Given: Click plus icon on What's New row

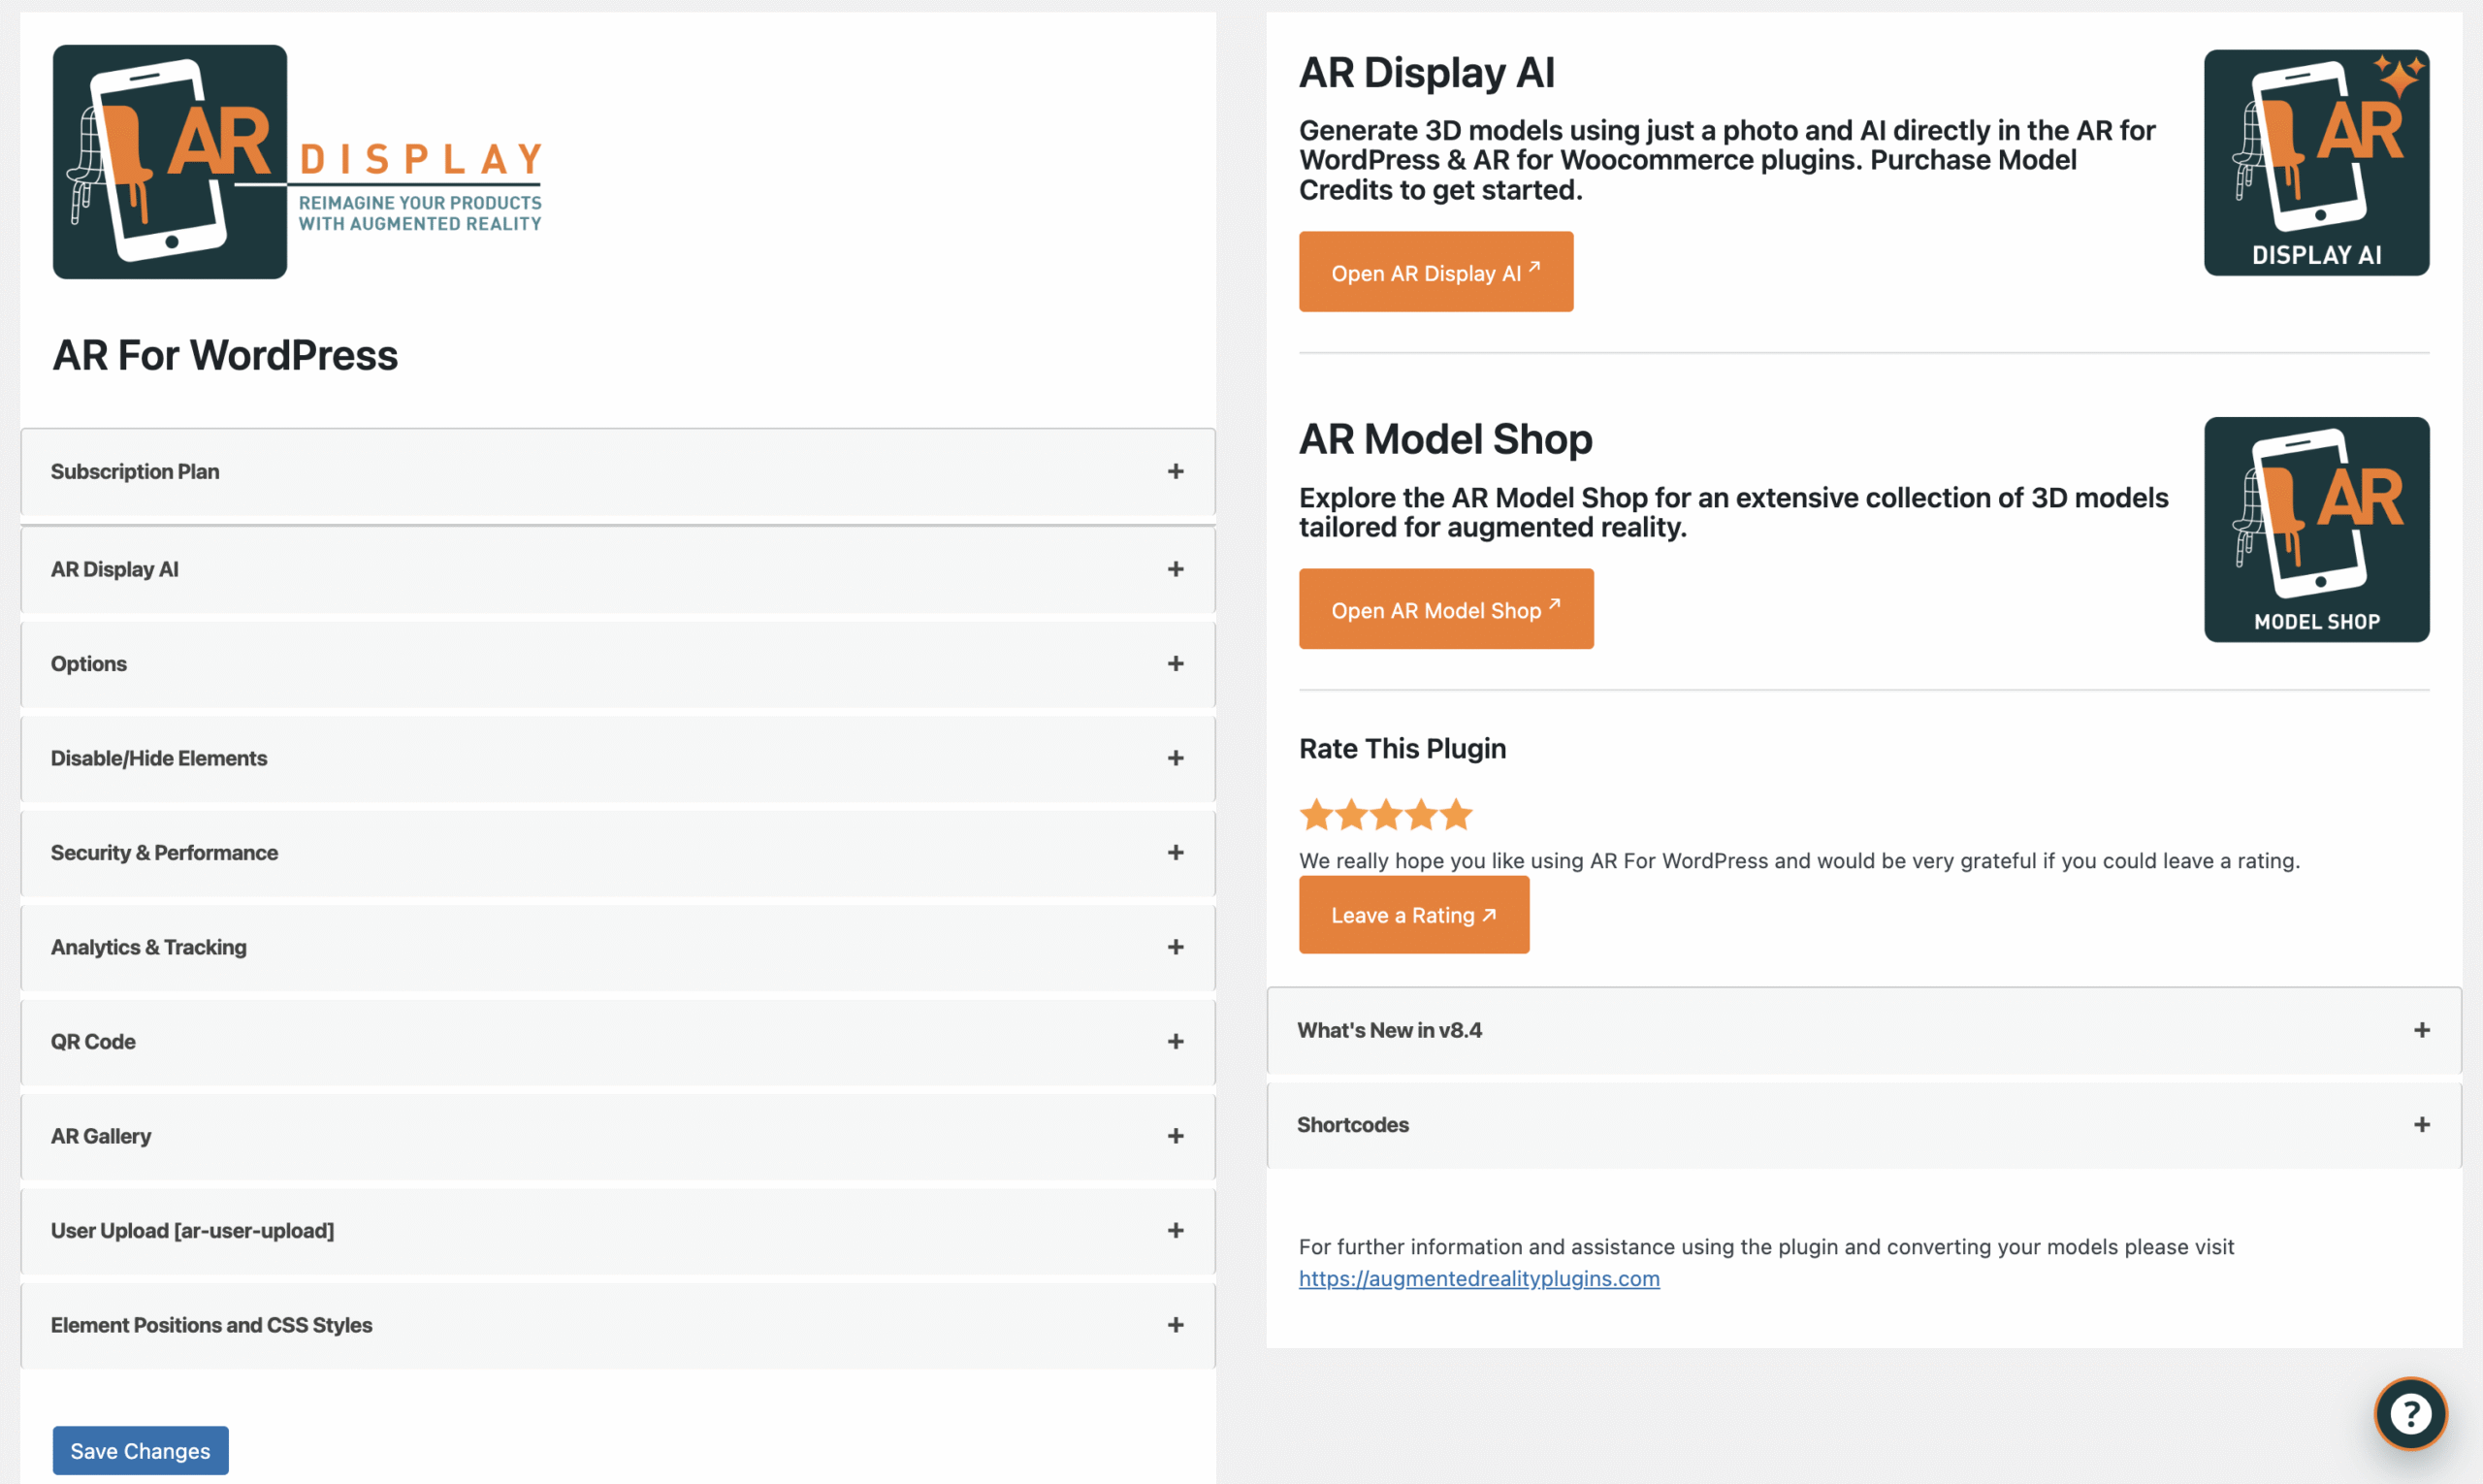Looking at the screenshot, I should 2421,1030.
